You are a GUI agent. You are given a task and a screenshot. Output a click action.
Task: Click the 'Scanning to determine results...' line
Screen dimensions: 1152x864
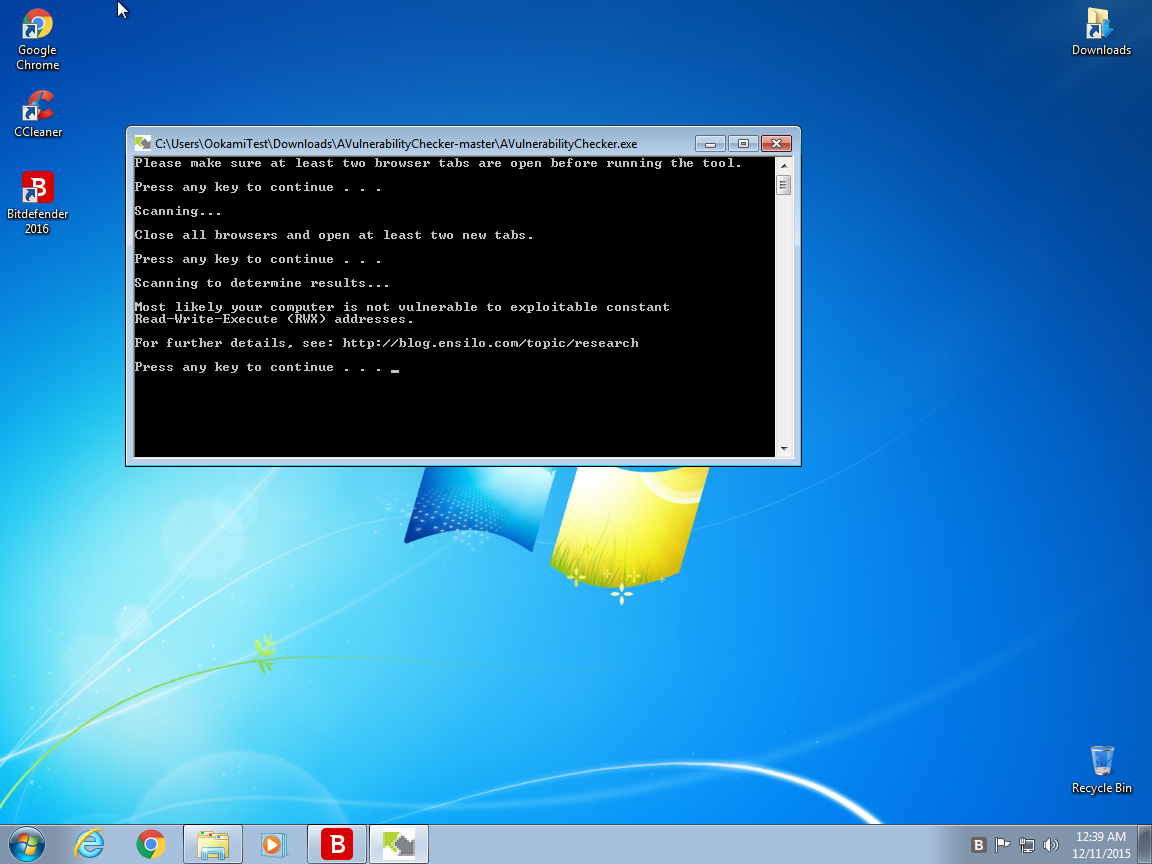(262, 284)
